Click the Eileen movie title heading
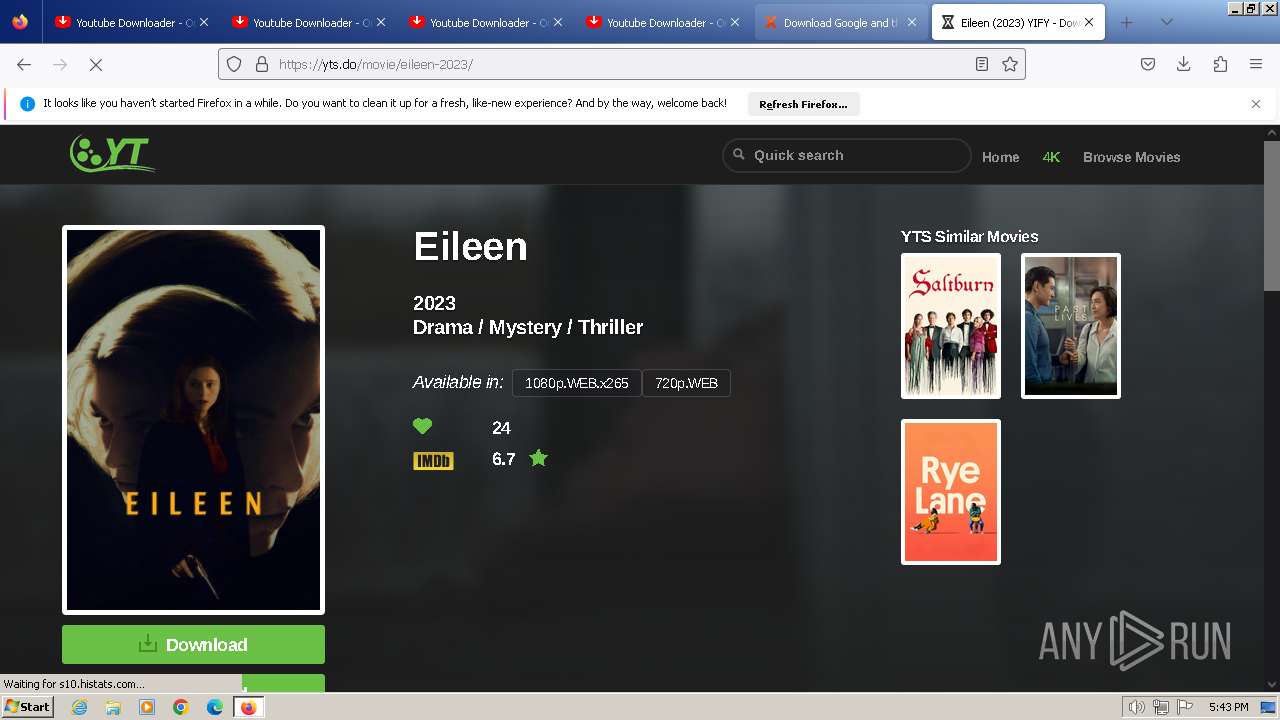 [470, 246]
